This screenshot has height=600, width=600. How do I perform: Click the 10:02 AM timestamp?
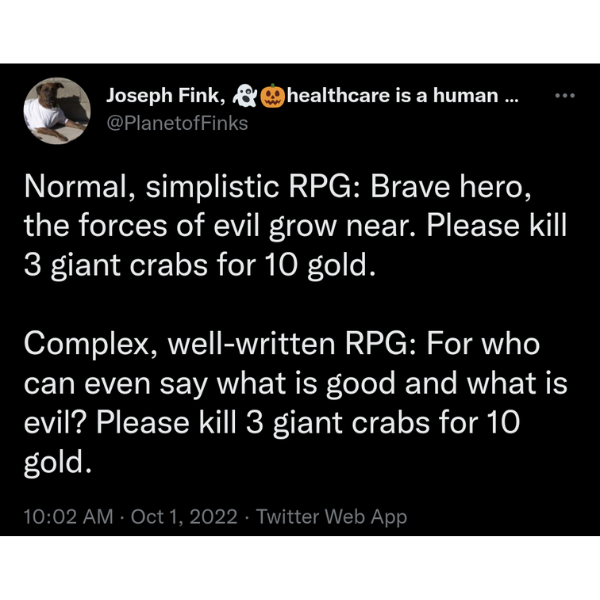click(68, 517)
